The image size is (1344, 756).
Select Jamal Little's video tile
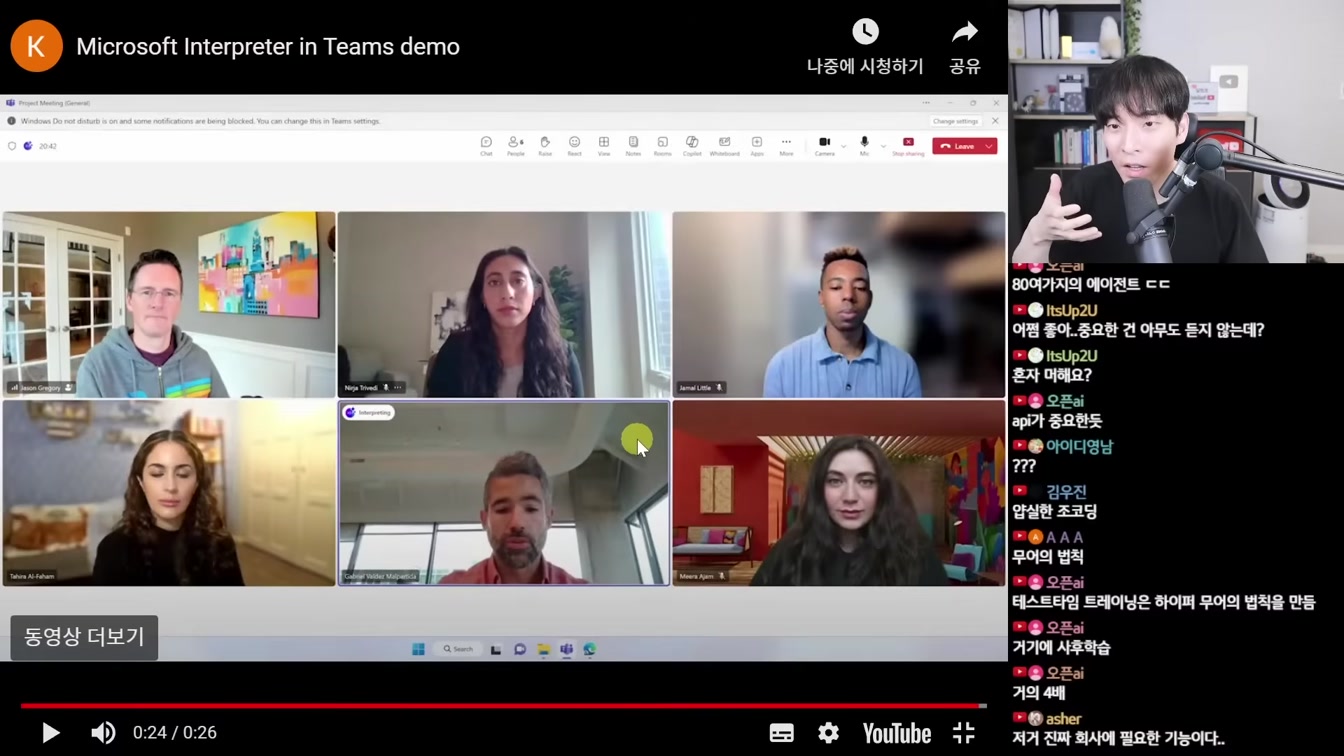839,304
